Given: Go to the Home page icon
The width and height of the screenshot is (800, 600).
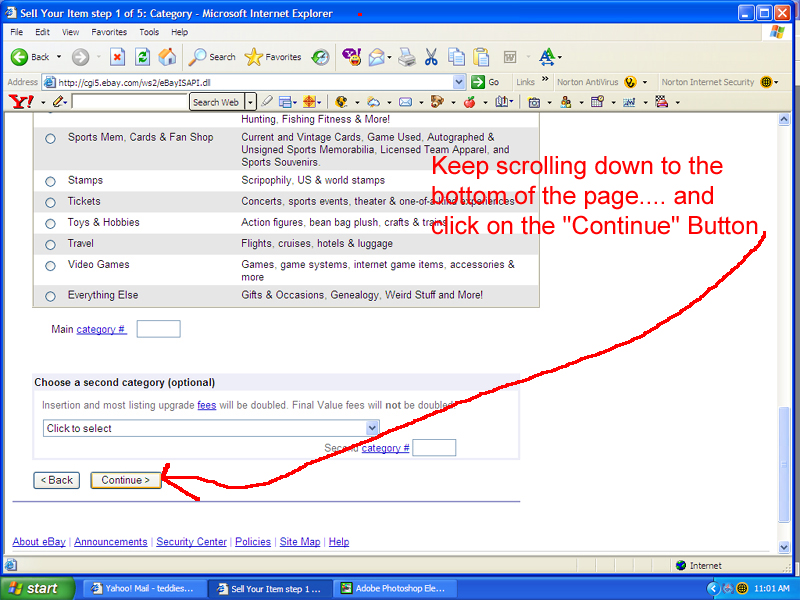Looking at the screenshot, I should click(x=167, y=57).
